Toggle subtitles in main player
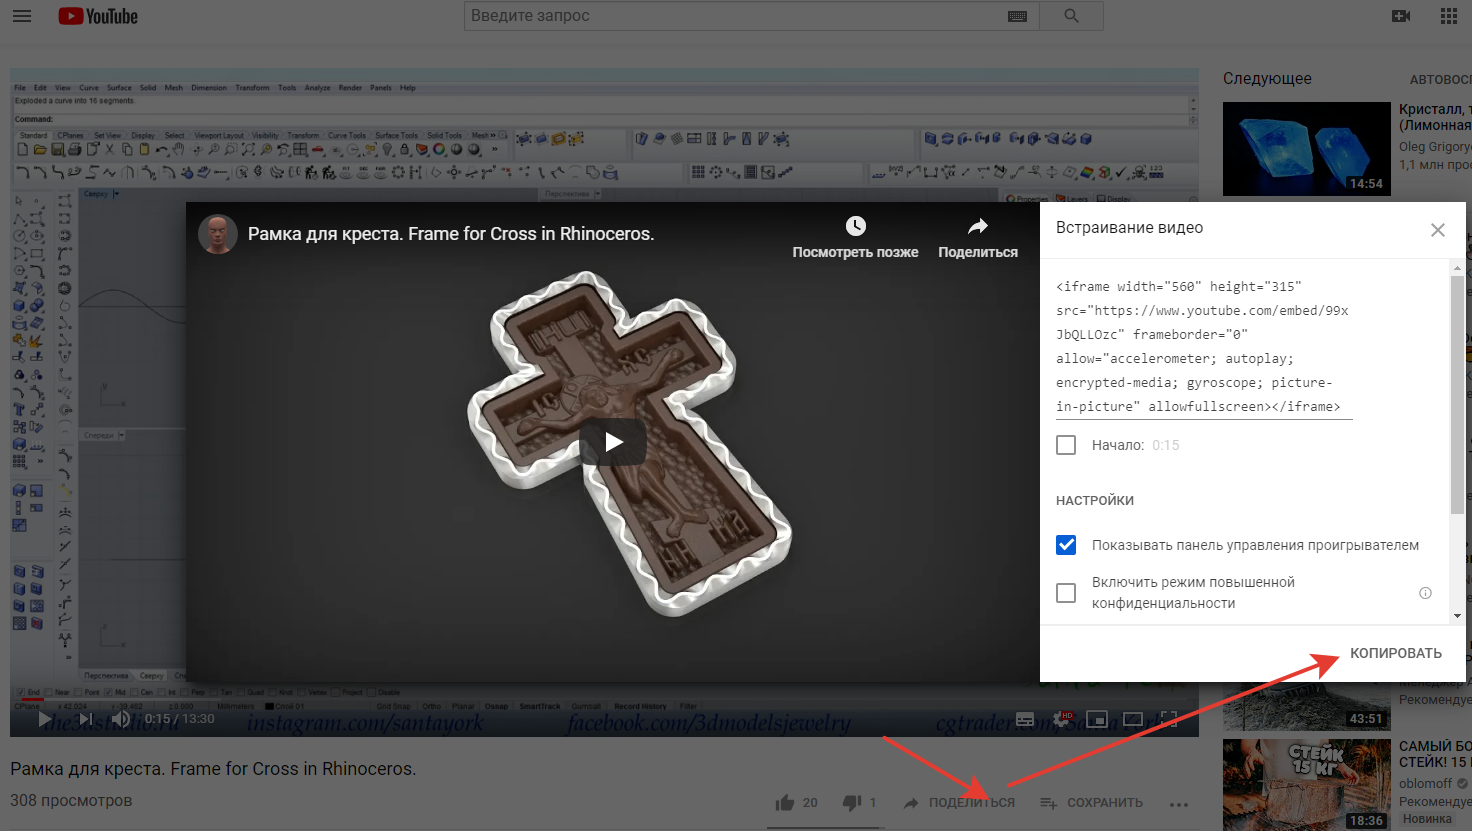This screenshot has width=1472, height=831. 1025,719
